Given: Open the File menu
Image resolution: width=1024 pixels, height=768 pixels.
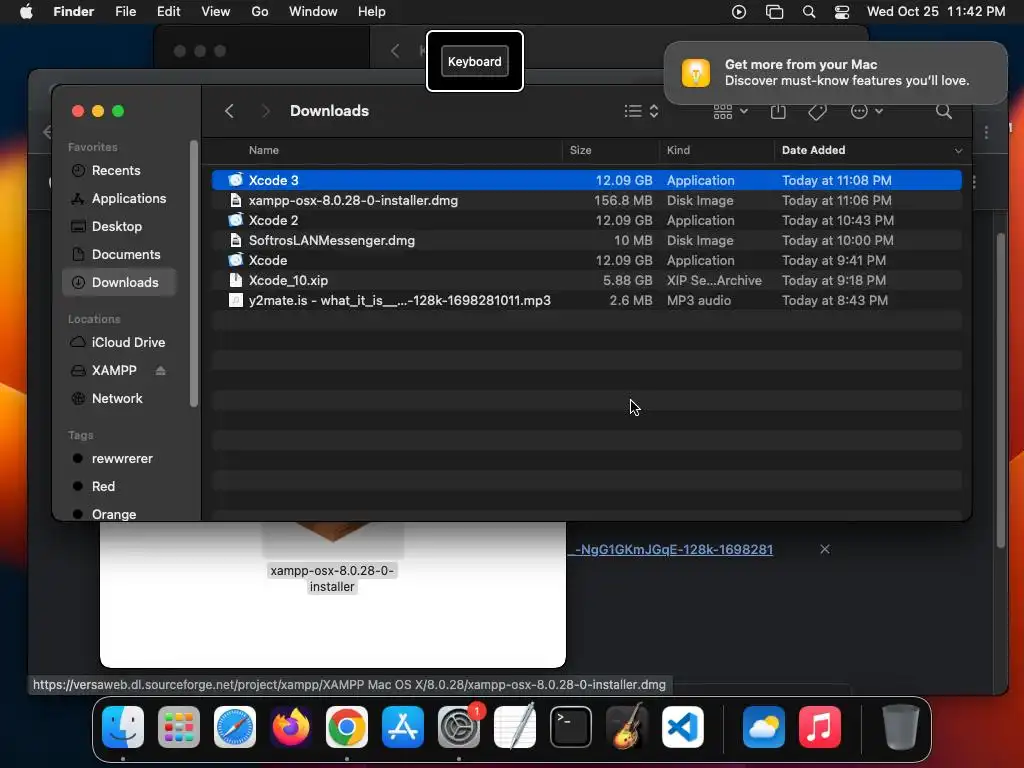Looking at the screenshot, I should (125, 12).
